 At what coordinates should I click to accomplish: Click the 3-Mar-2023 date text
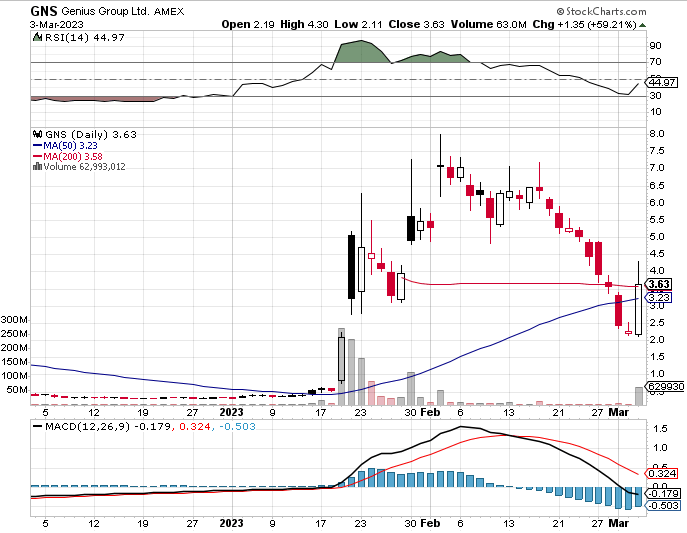57,25
